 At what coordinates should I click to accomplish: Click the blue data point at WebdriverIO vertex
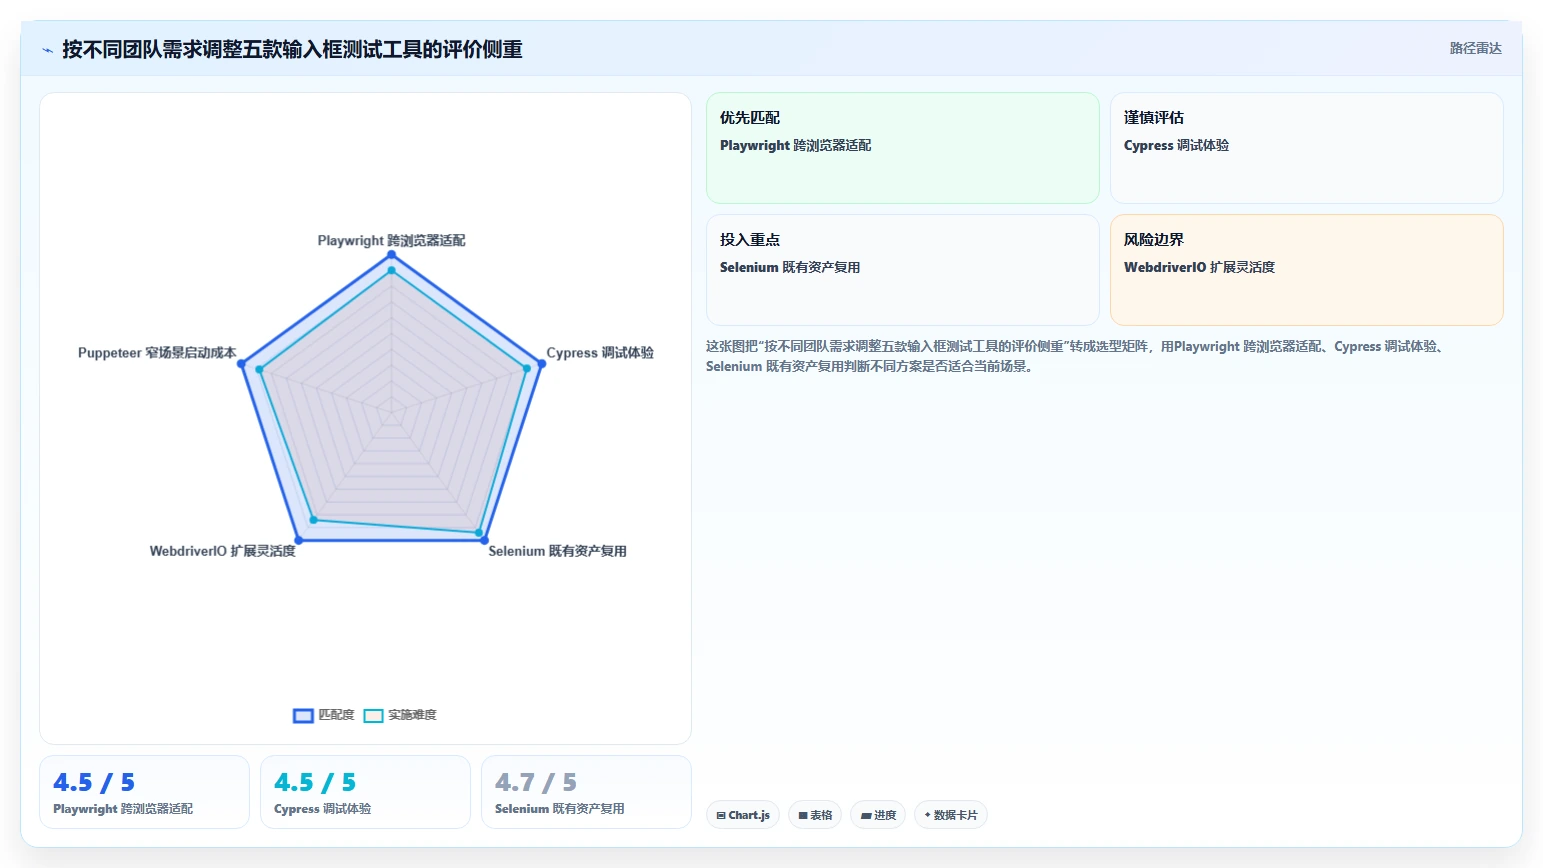[x=298, y=540]
